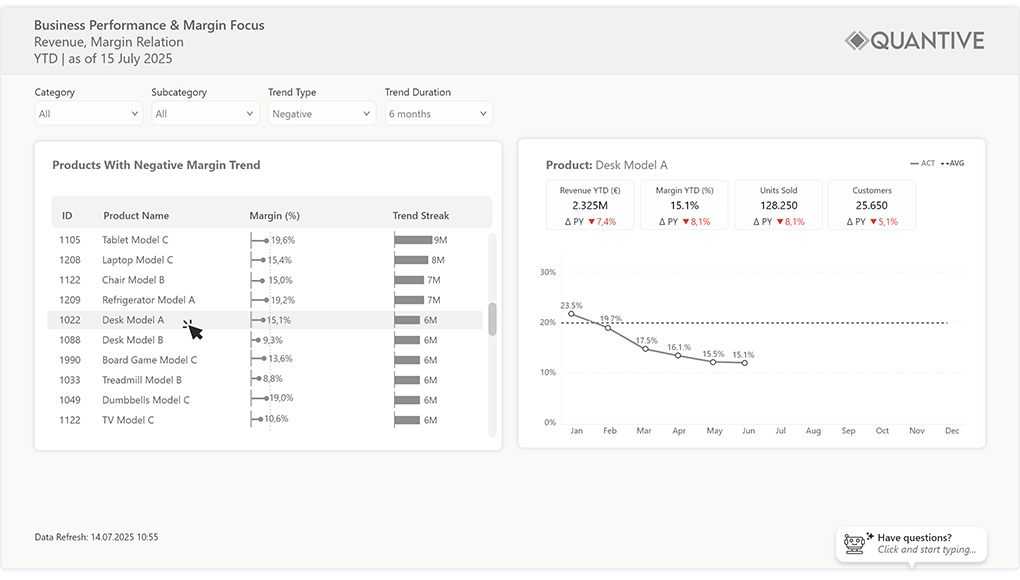Viewport: 1020px width, 580px height.
Task: Click the June 15.1% data point on the chart
Action: [x=743, y=364]
